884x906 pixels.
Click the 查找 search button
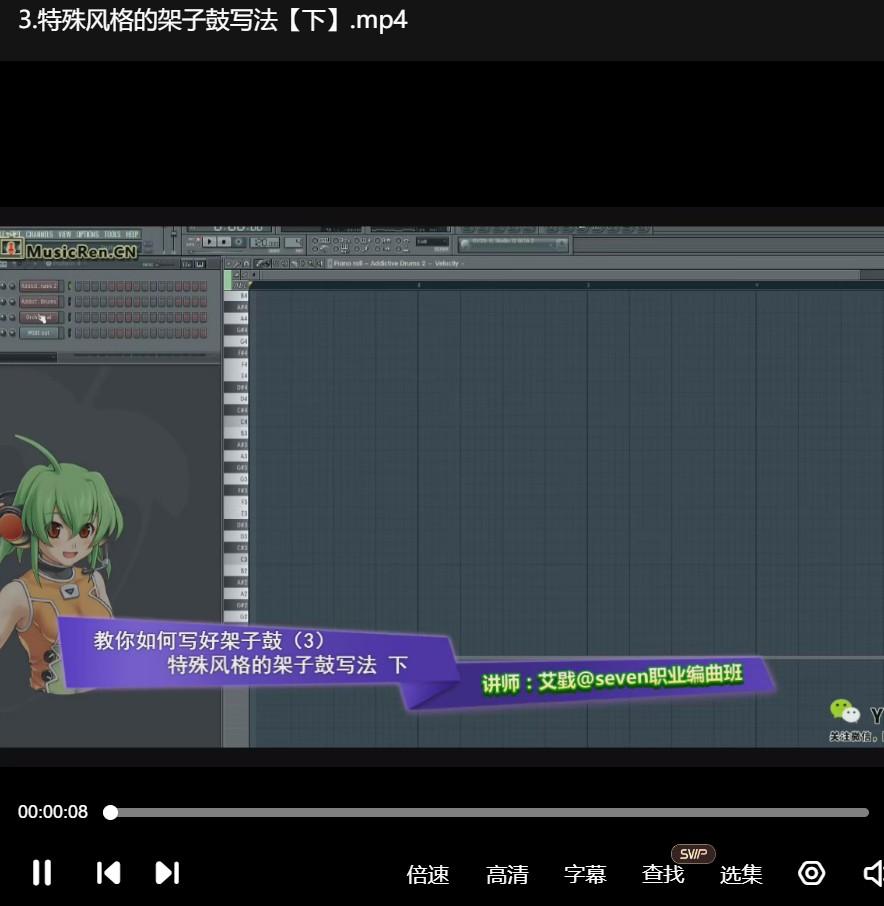point(663,874)
